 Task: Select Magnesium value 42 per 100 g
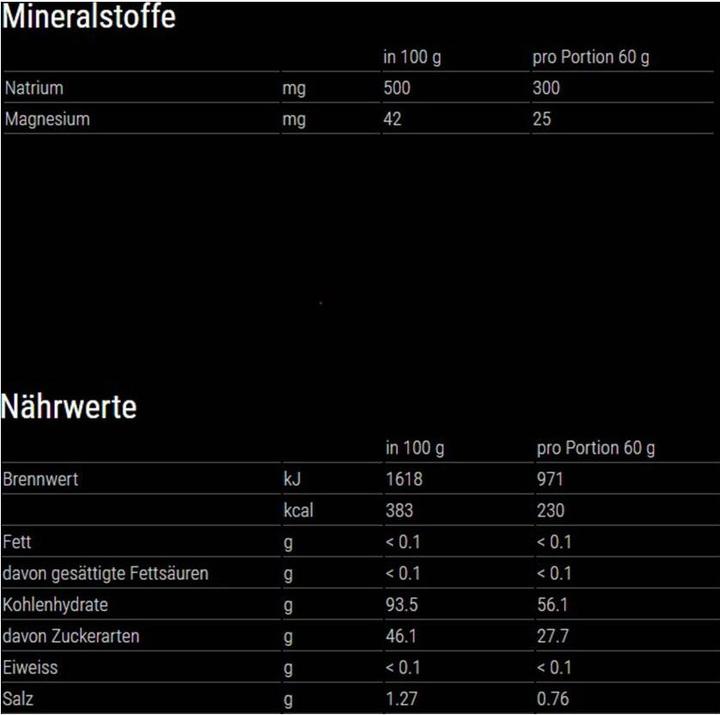click(x=392, y=119)
